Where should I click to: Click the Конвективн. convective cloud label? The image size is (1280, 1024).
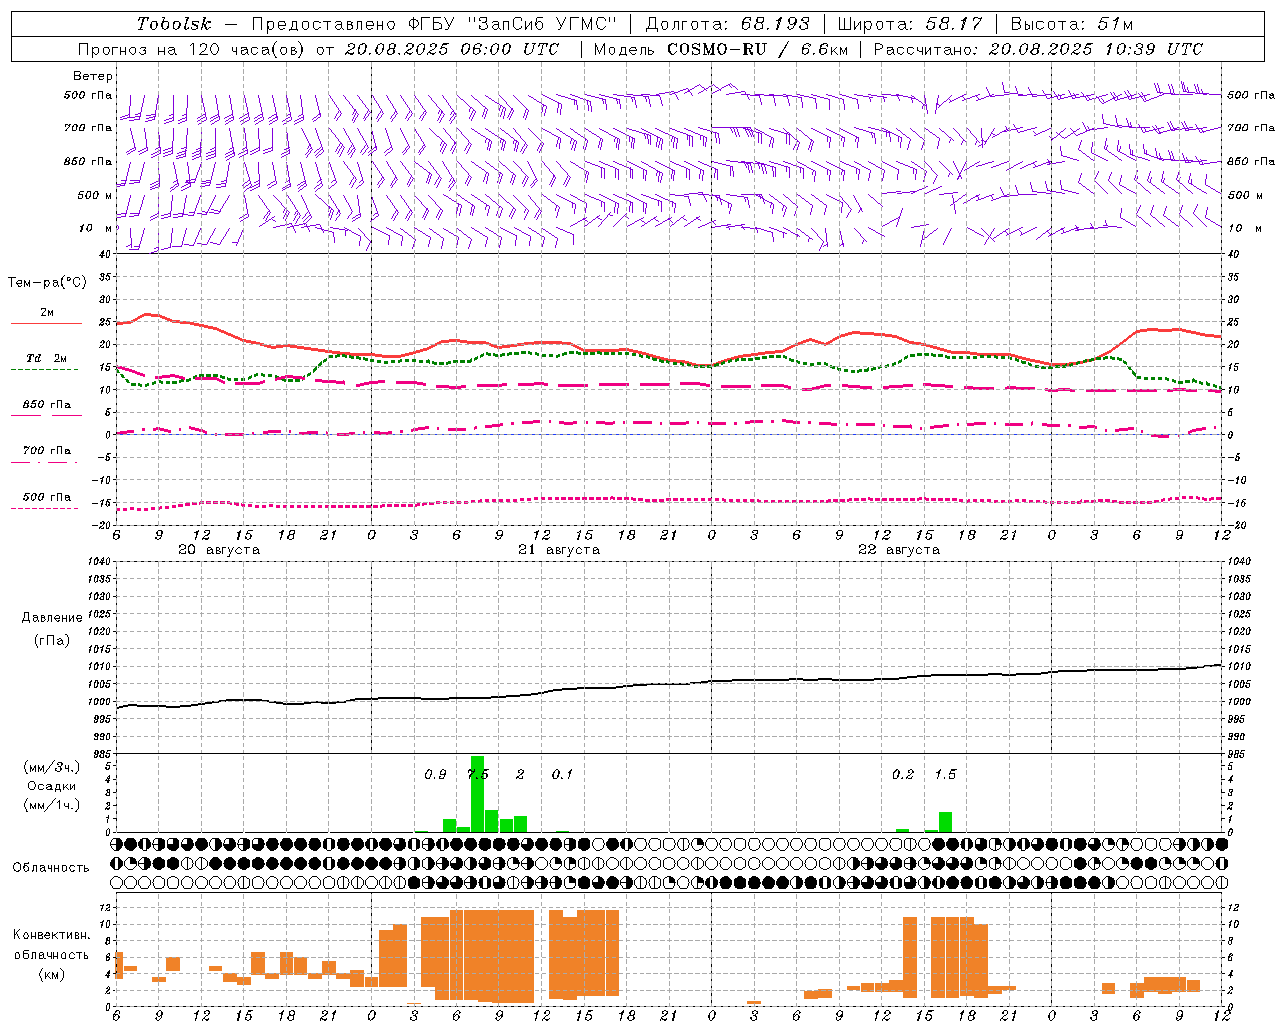(52, 935)
